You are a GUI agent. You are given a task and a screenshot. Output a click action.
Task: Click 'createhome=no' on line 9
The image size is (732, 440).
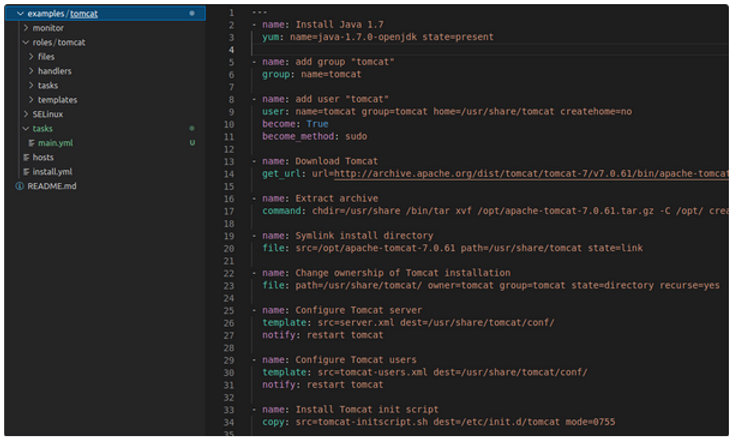[596, 111]
